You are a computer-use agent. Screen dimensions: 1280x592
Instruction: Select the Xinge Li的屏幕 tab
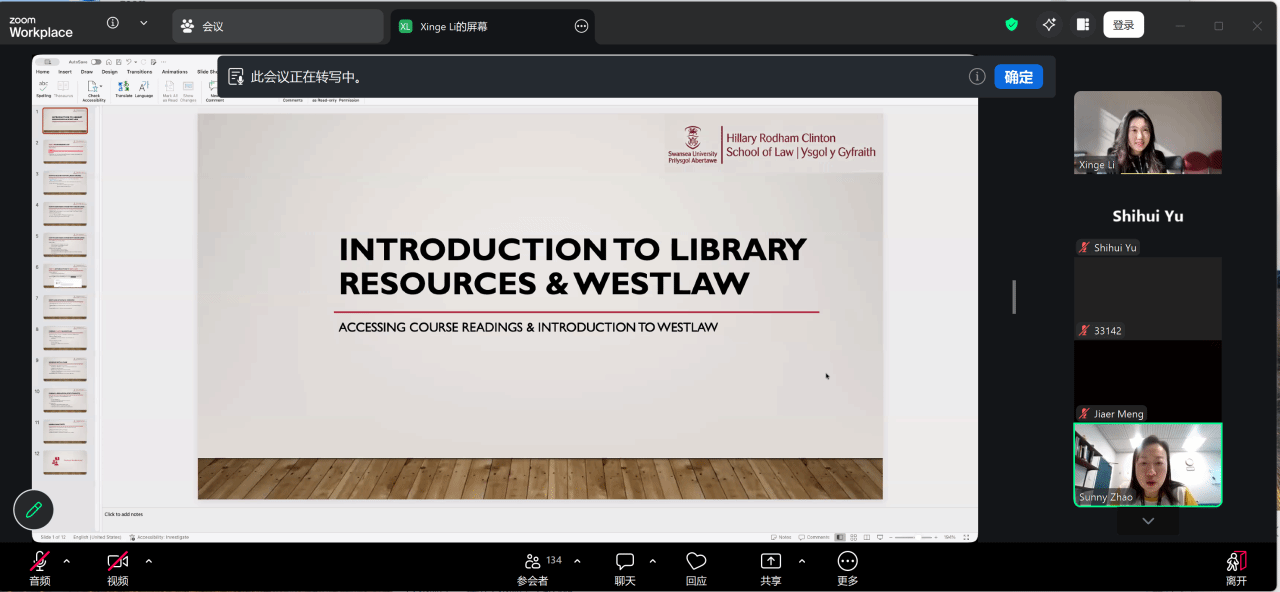[x=480, y=26]
